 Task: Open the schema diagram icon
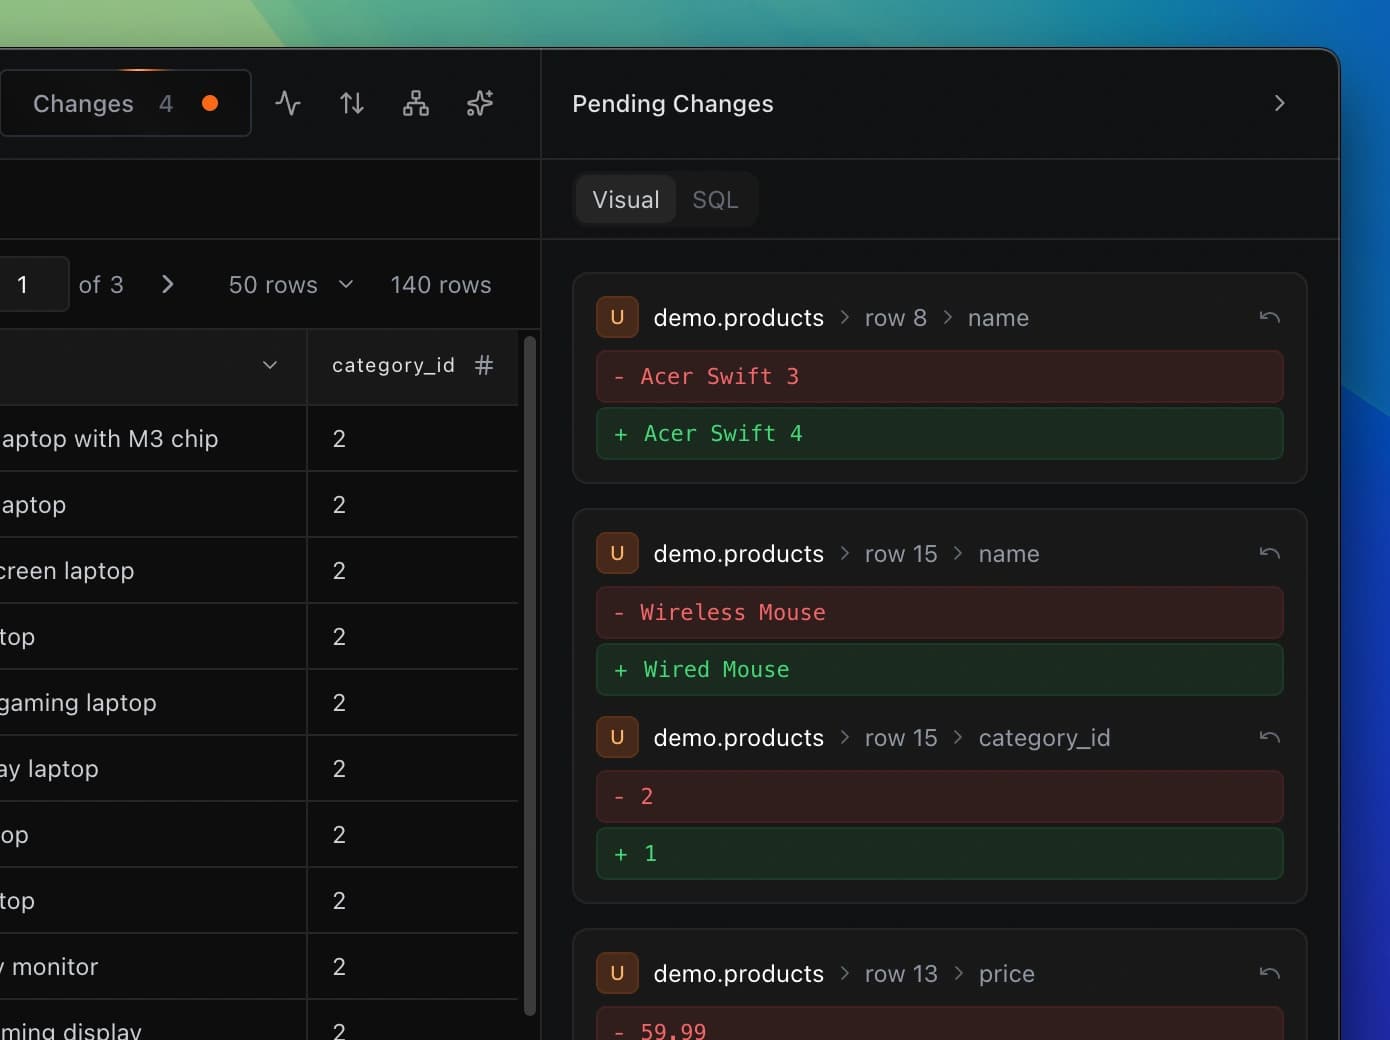pyautogui.click(x=416, y=103)
